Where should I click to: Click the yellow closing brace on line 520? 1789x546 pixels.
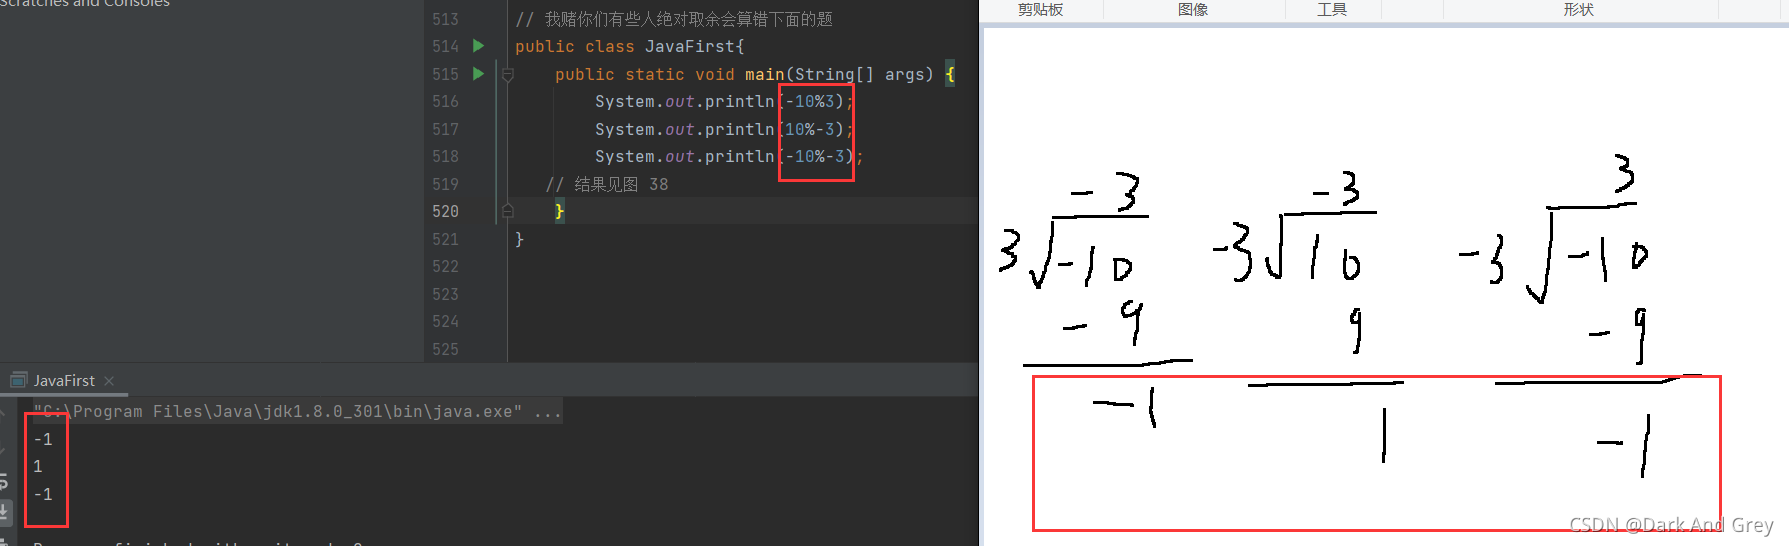[559, 211]
